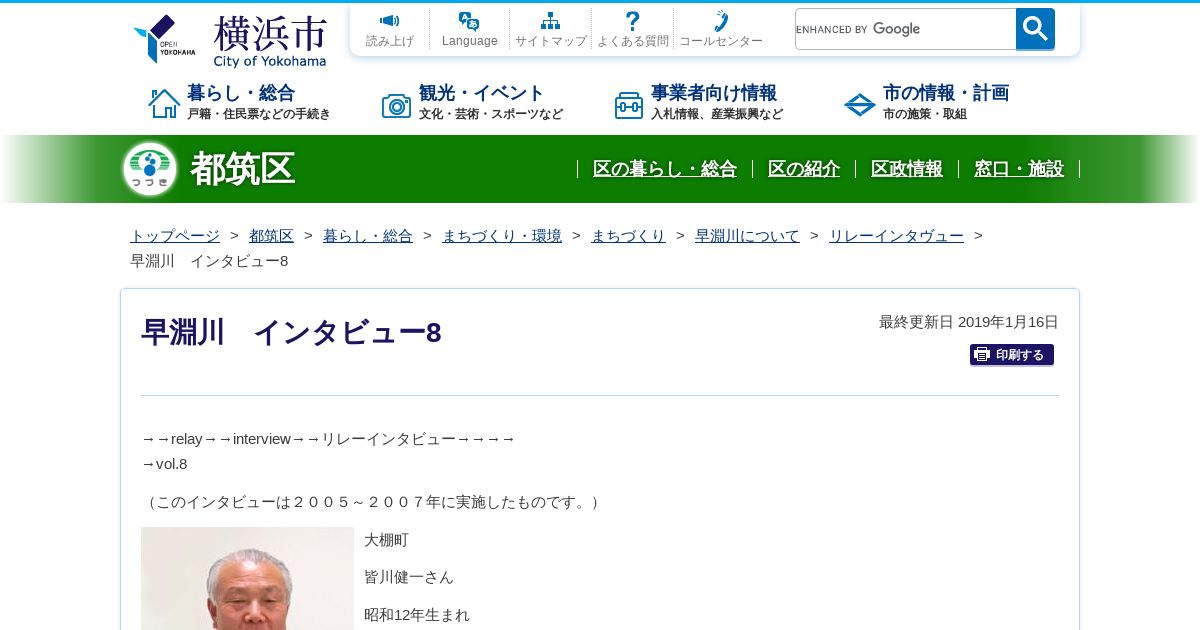The width and height of the screenshot is (1200, 630).
Task: Click the camera icon for 観光・イベント
Action: (396, 104)
